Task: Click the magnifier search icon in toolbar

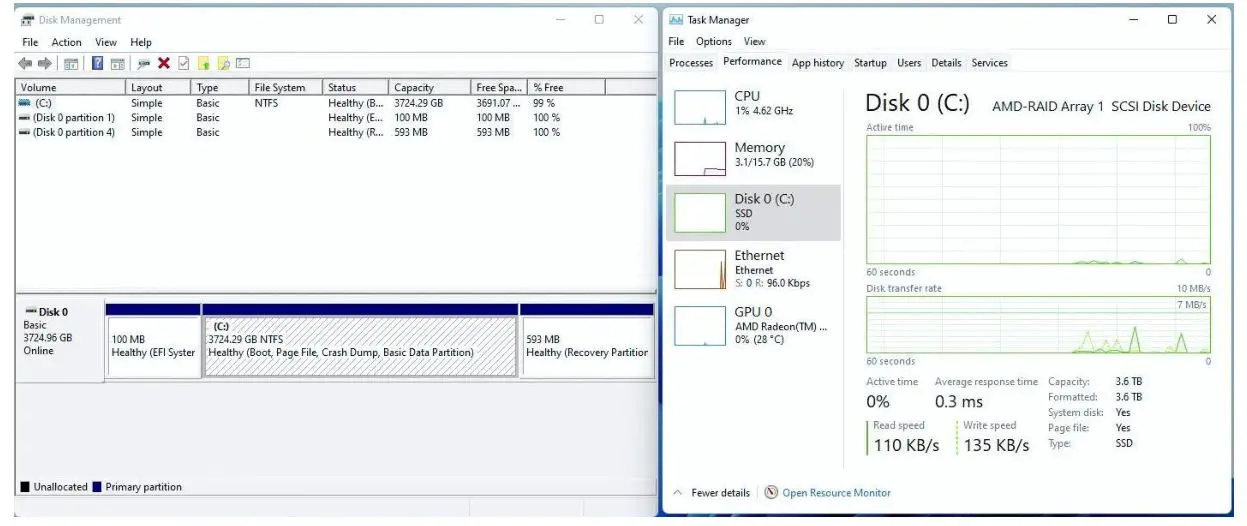Action: 224,63
